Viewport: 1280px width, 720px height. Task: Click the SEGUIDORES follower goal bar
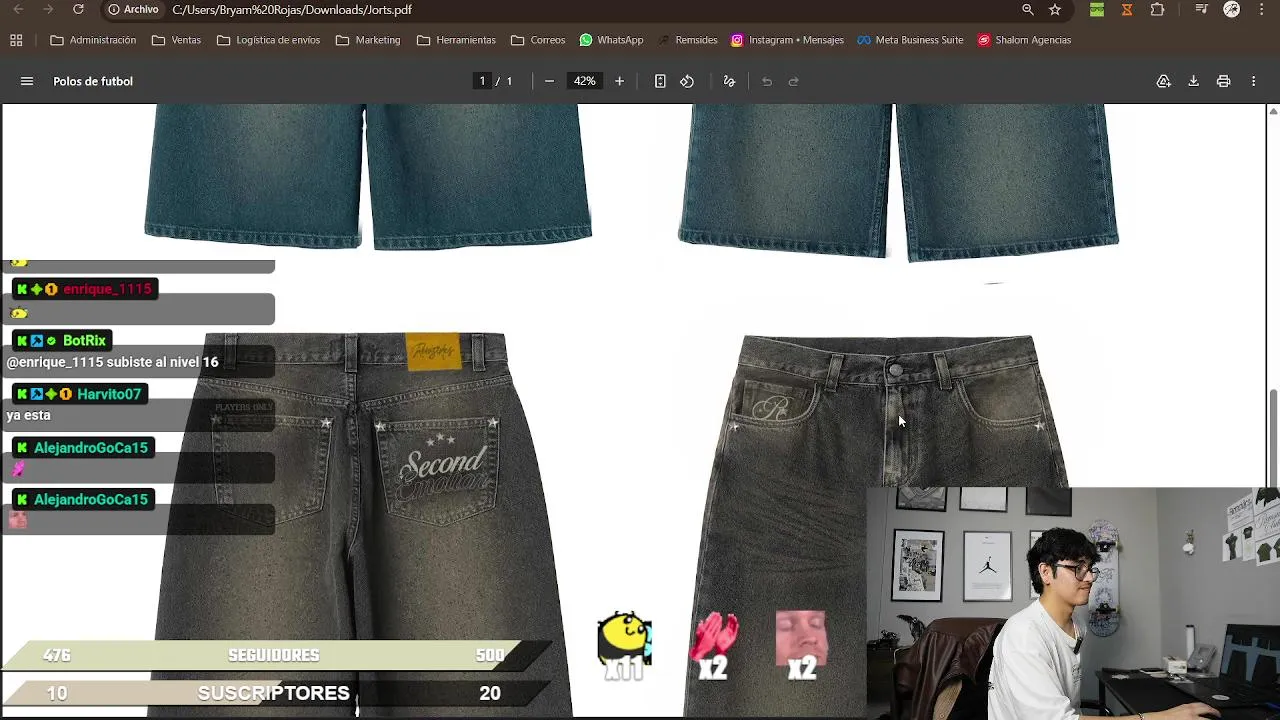(x=275, y=655)
